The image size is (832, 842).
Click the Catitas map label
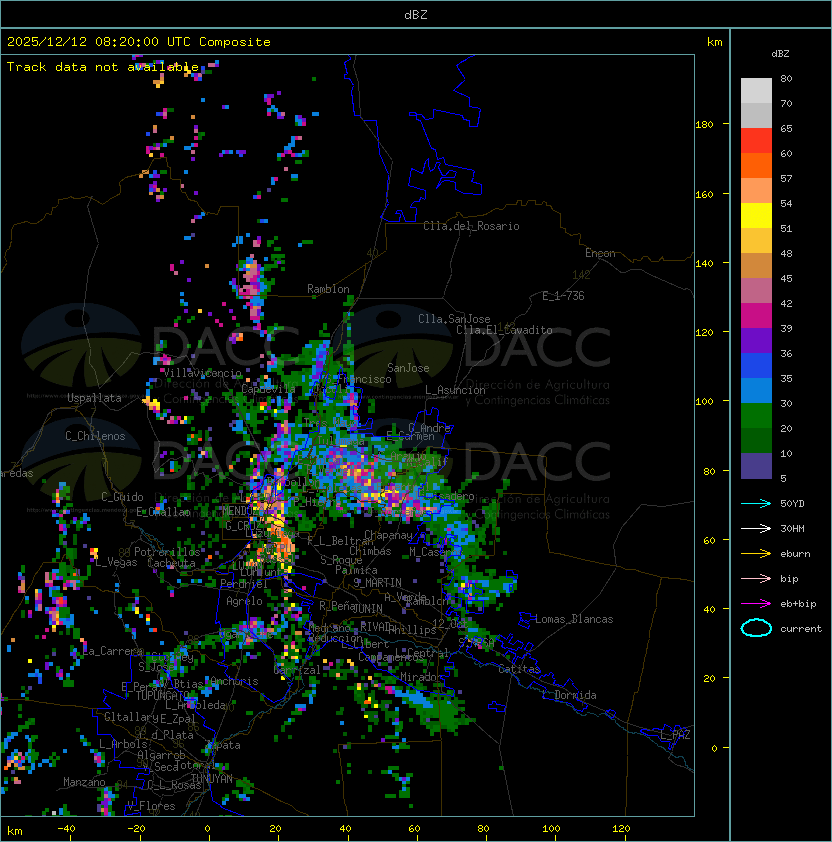519,669
